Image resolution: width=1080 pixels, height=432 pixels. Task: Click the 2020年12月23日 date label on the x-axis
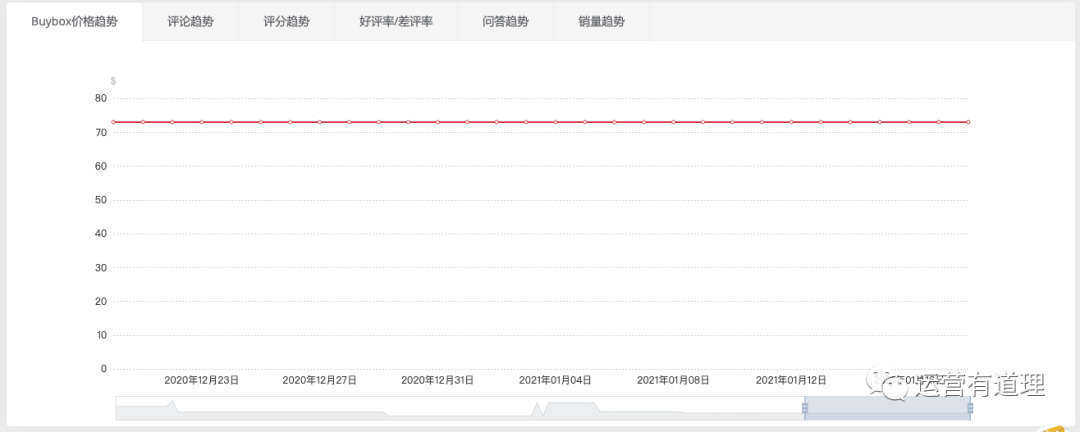(x=201, y=381)
